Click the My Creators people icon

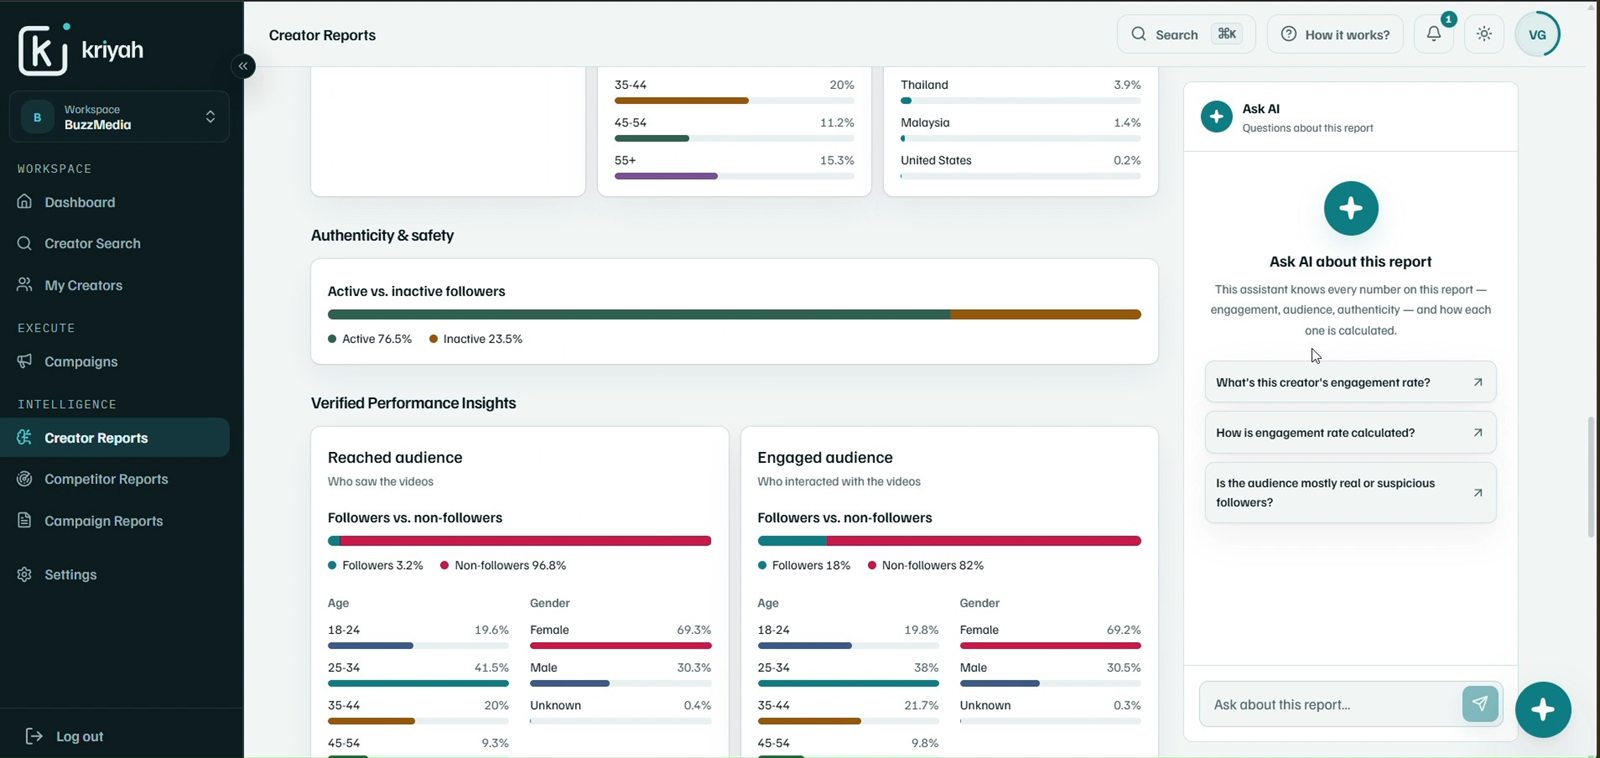25,285
